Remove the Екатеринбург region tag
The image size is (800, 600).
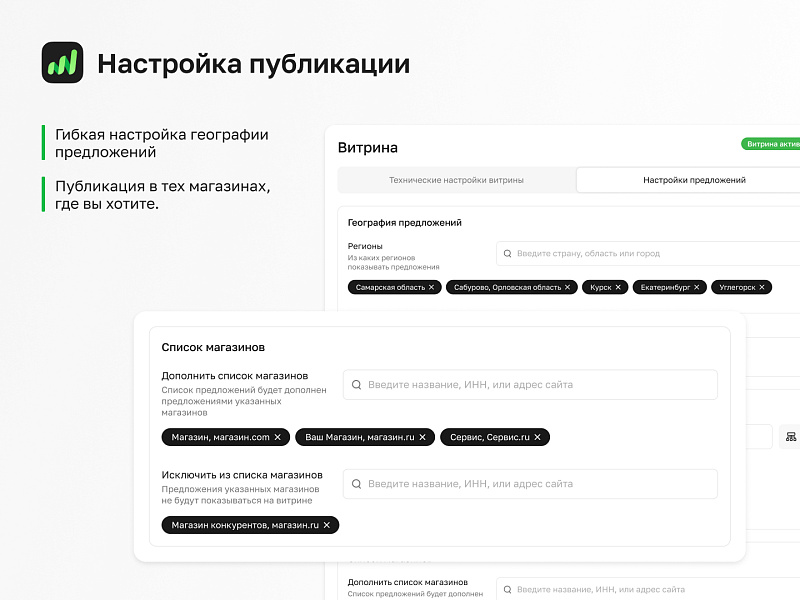pyautogui.click(x=697, y=287)
